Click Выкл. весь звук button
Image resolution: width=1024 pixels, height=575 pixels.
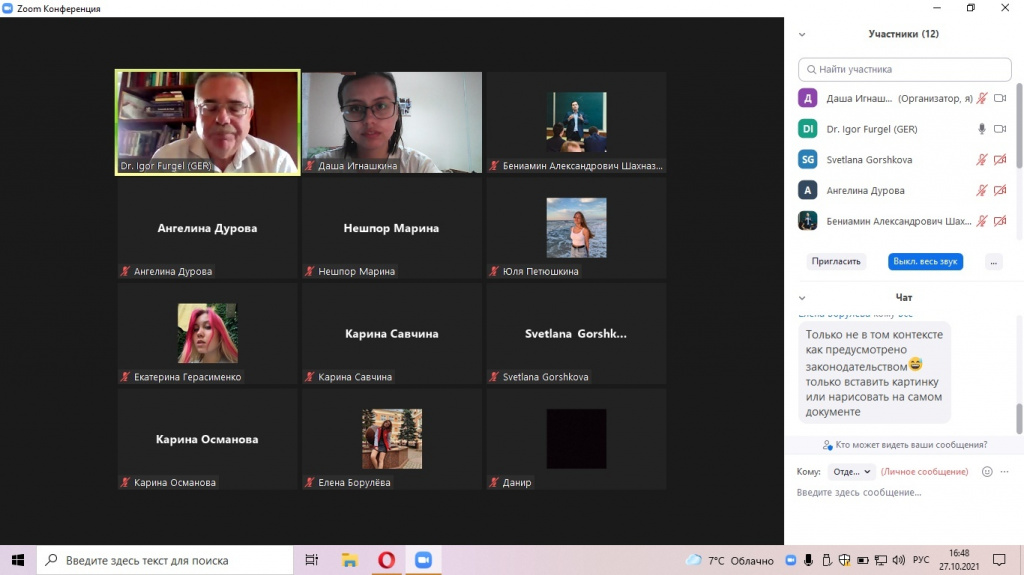pyautogui.click(x=925, y=261)
